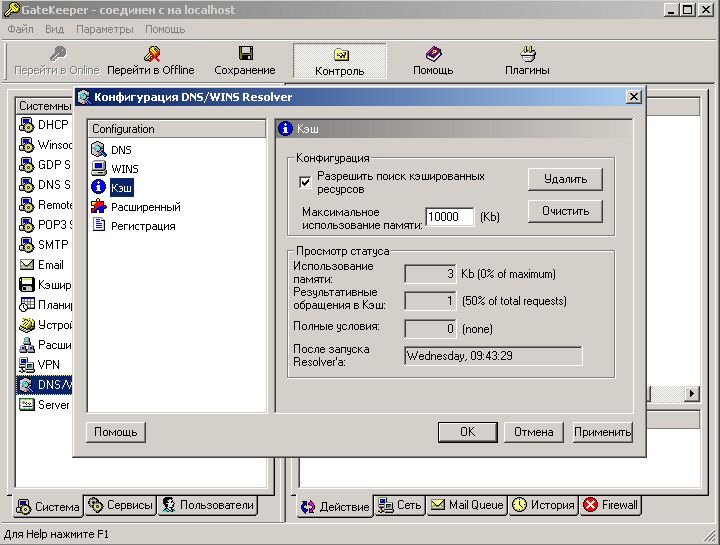Switch to the Mail Queue tab
The height and width of the screenshot is (545, 720).
click(467, 505)
